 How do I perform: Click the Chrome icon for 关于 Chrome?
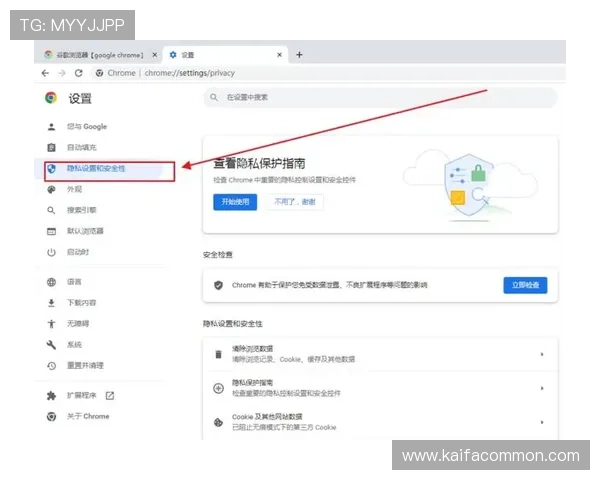point(51,416)
